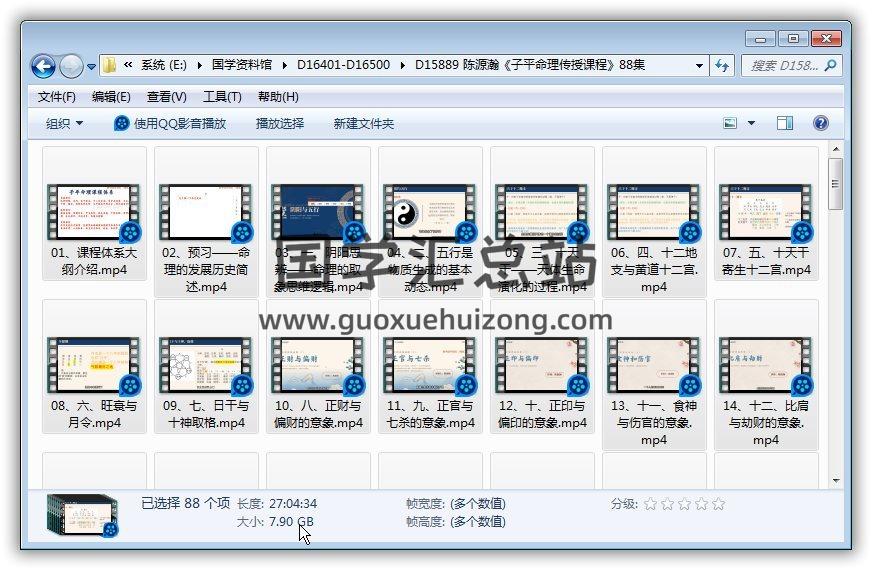Click the scrollbar down arrow
The height and width of the screenshot is (570, 872).
coord(835,480)
